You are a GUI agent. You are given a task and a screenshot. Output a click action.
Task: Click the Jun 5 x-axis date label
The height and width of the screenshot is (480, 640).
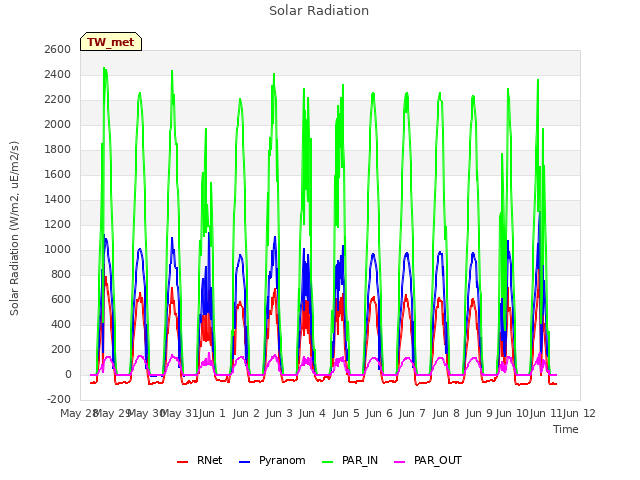[x=346, y=413]
